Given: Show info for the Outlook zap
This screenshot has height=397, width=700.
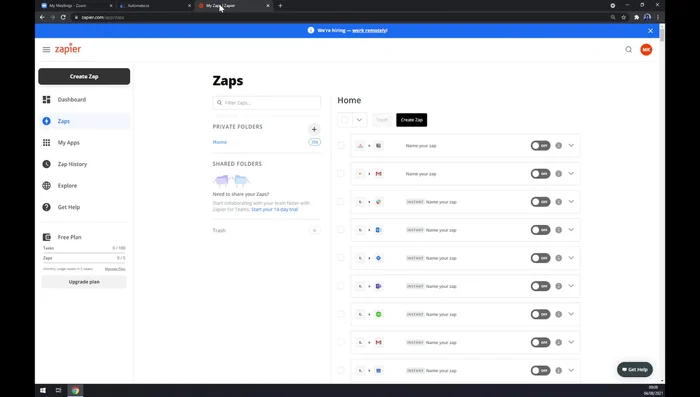Looking at the screenshot, I should pos(558,230).
